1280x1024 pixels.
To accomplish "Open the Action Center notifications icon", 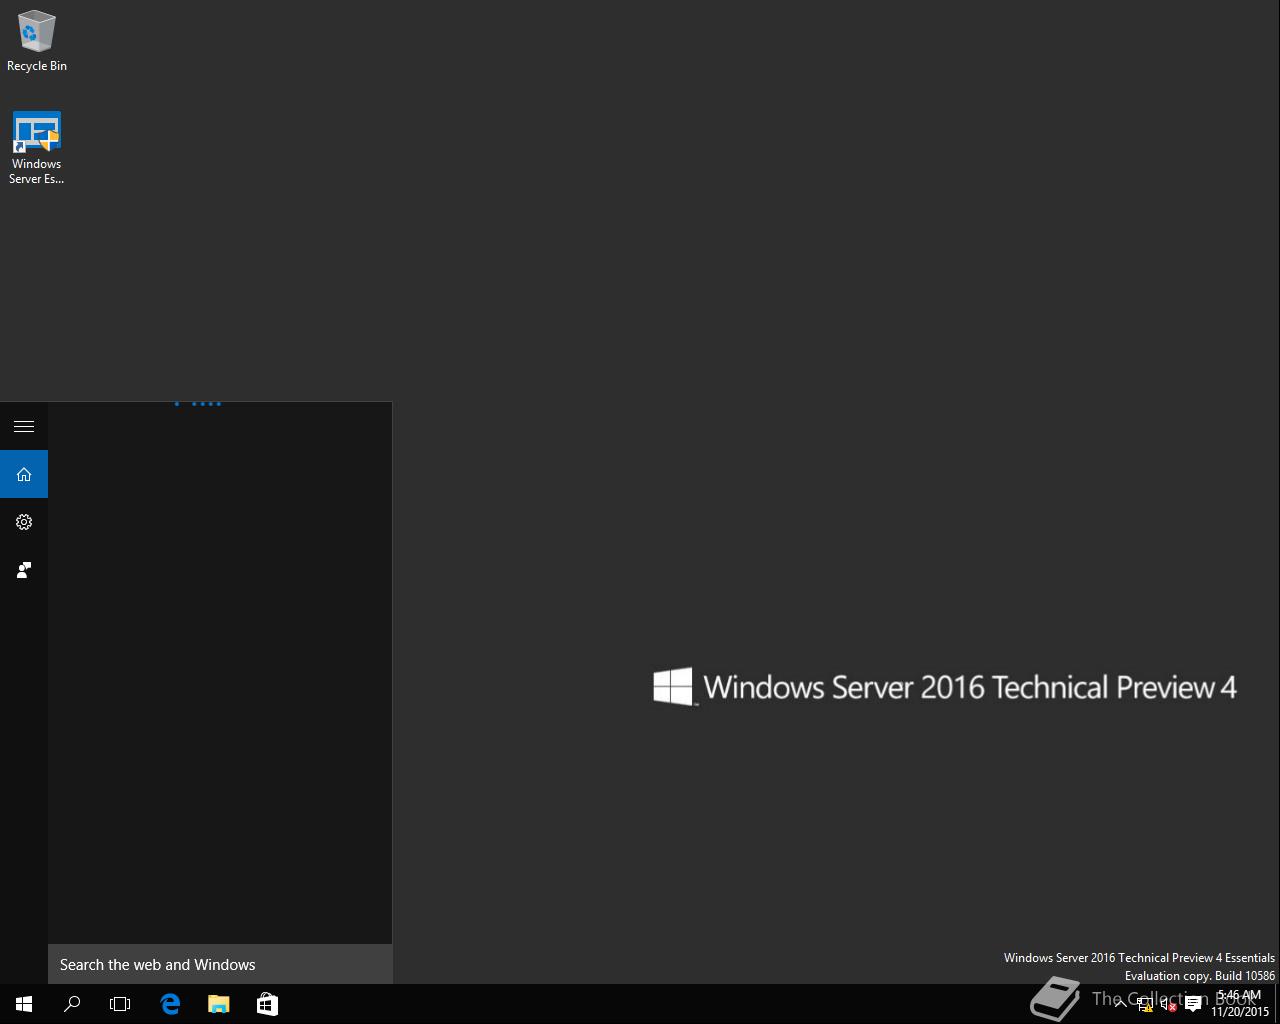I will pyautogui.click(x=1193, y=1004).
